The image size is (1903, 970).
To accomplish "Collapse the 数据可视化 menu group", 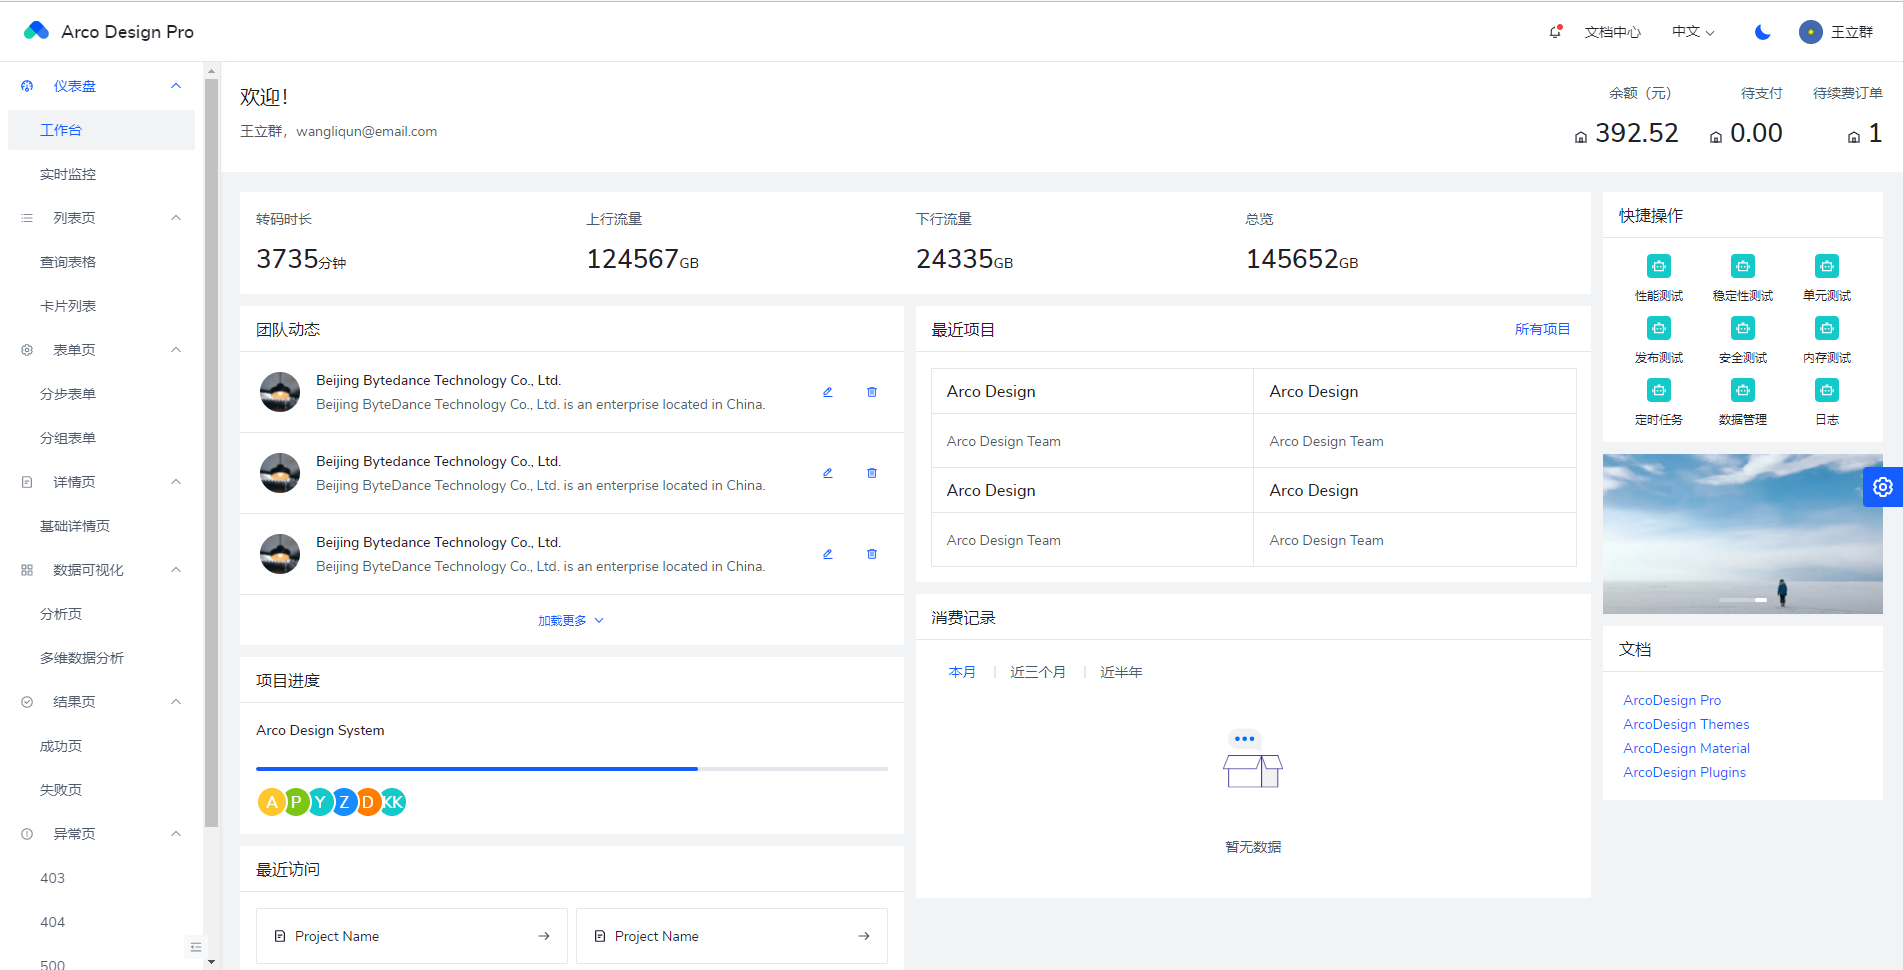I will [101, 570].
